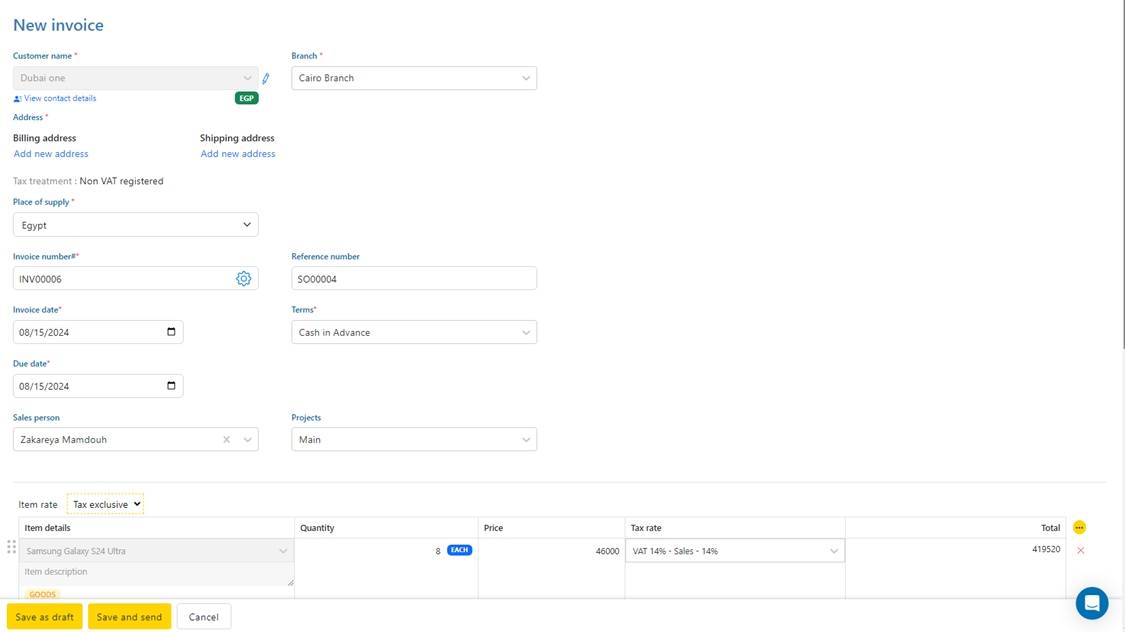Click Save as draft button
The image size is (1125, 632).
(45, 617)
